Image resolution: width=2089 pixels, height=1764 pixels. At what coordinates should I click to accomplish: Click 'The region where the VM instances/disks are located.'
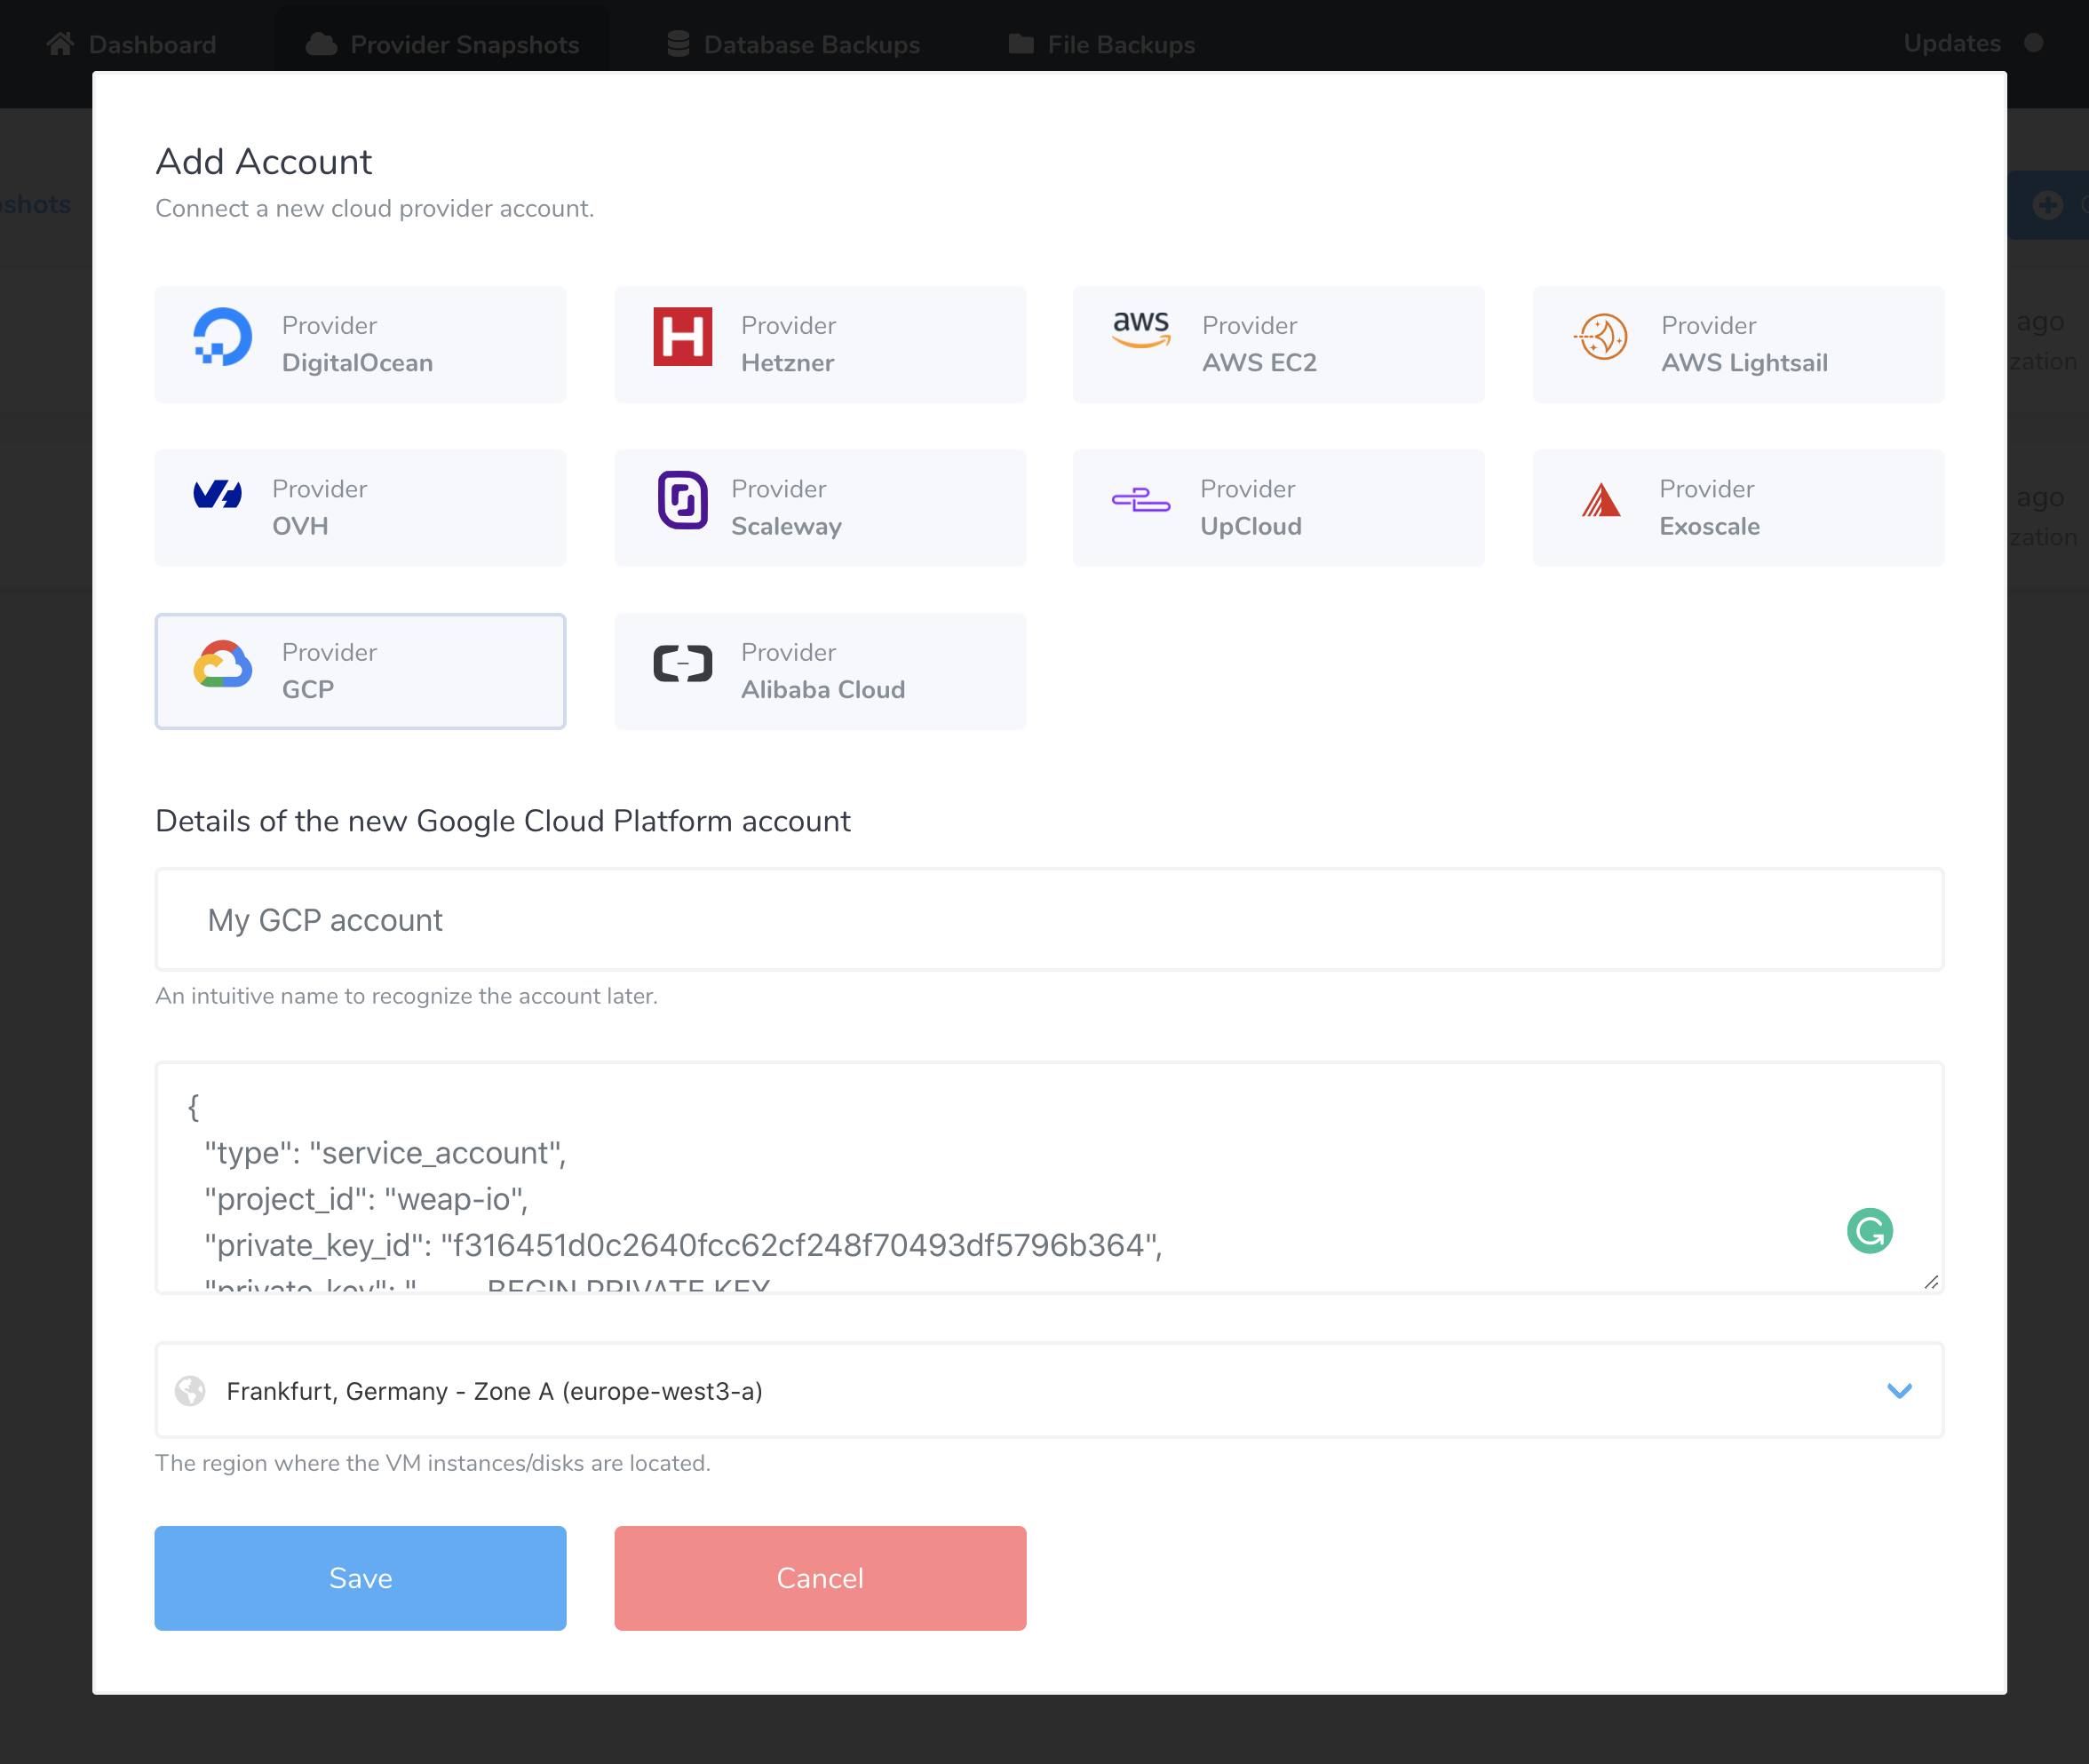432,1463
